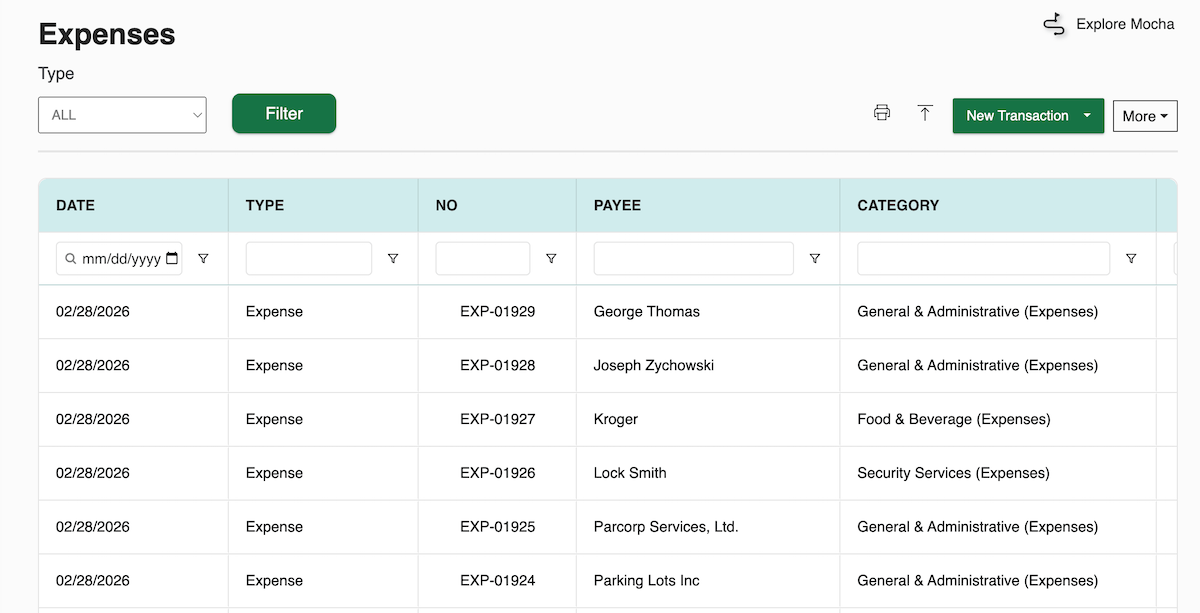Click the filter funnel in Date column
The width and height of the screenshot is (1200, 613).
[x=203, y=258]
